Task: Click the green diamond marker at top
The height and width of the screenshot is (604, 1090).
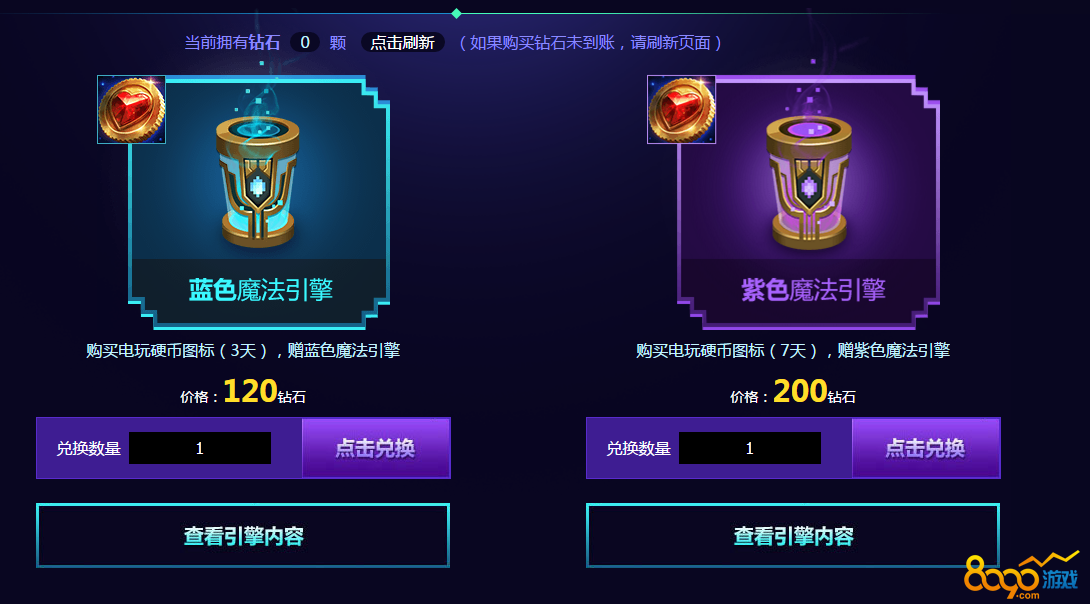Action: [456, 13]
